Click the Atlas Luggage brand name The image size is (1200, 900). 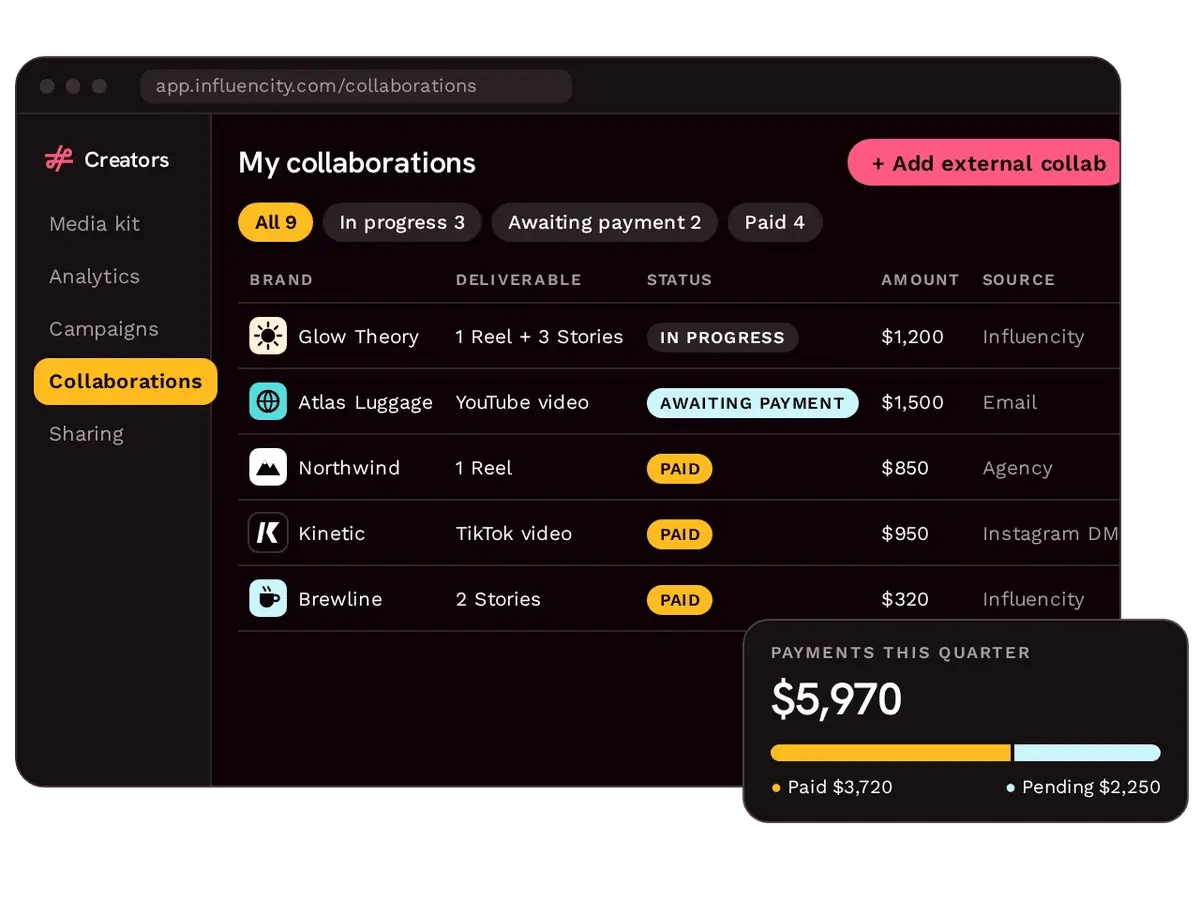pyautogui.click(x=365, y=402)
